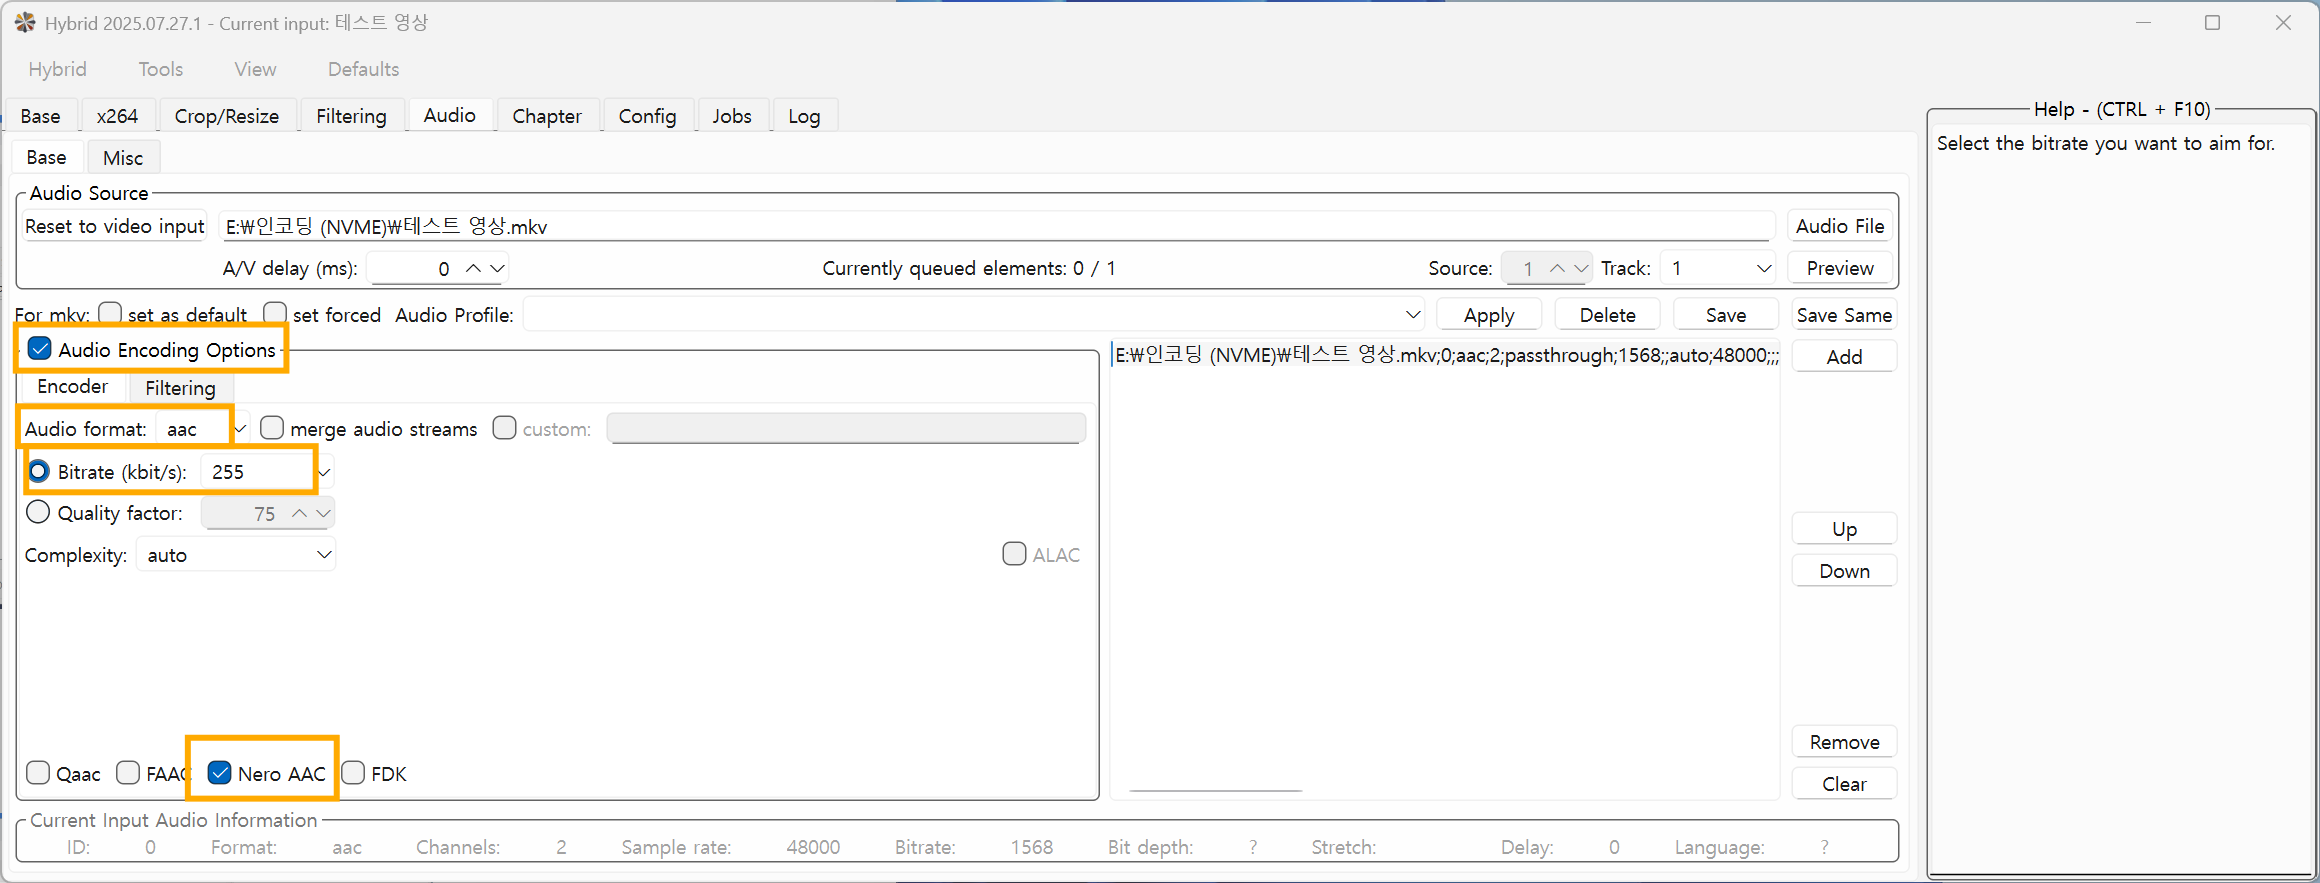
Task: Go to the Chapter tab
Action: [547, 116]
